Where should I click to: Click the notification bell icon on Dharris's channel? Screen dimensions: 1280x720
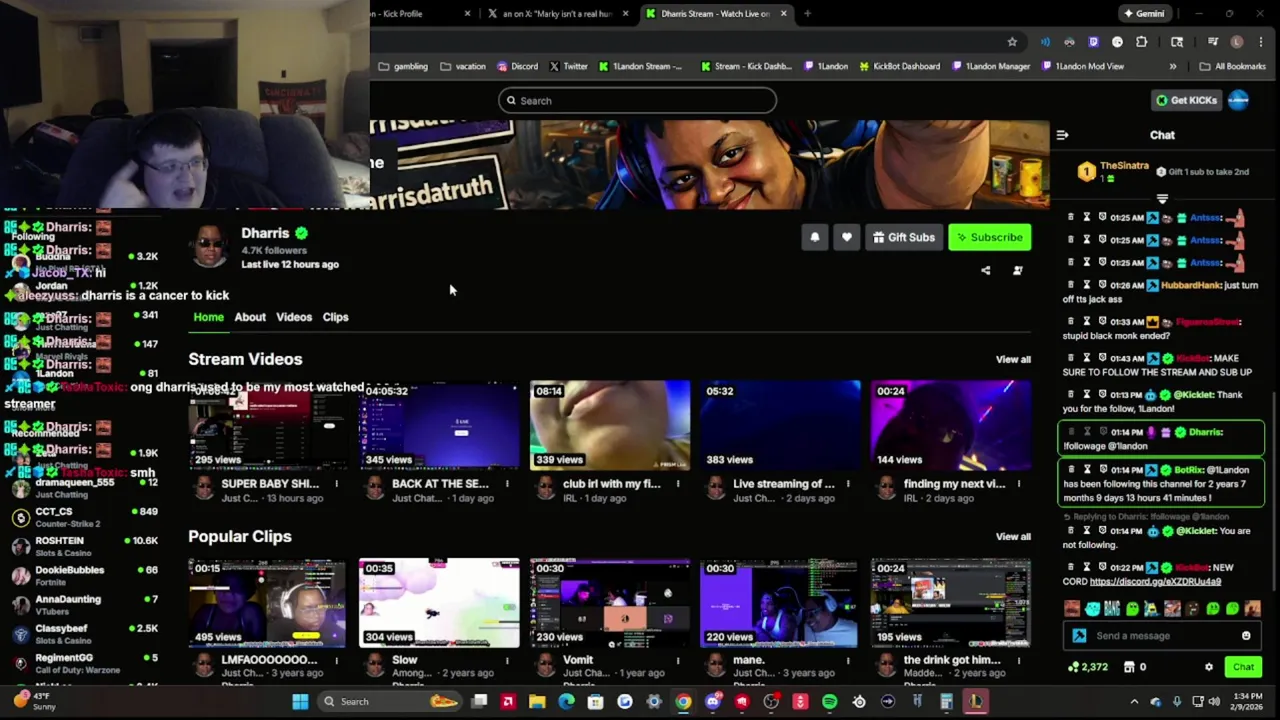pos(815,237)
